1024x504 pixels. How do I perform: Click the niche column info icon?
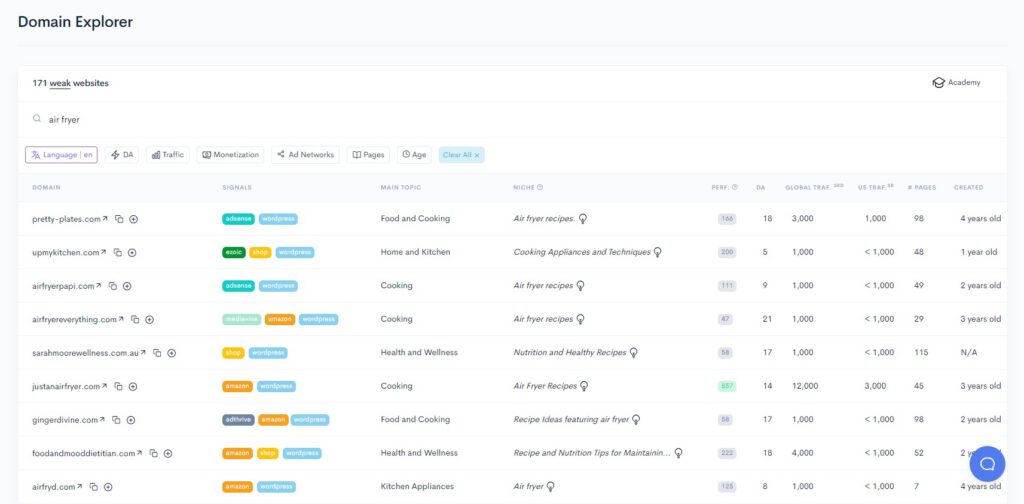[x=540, y=187]
